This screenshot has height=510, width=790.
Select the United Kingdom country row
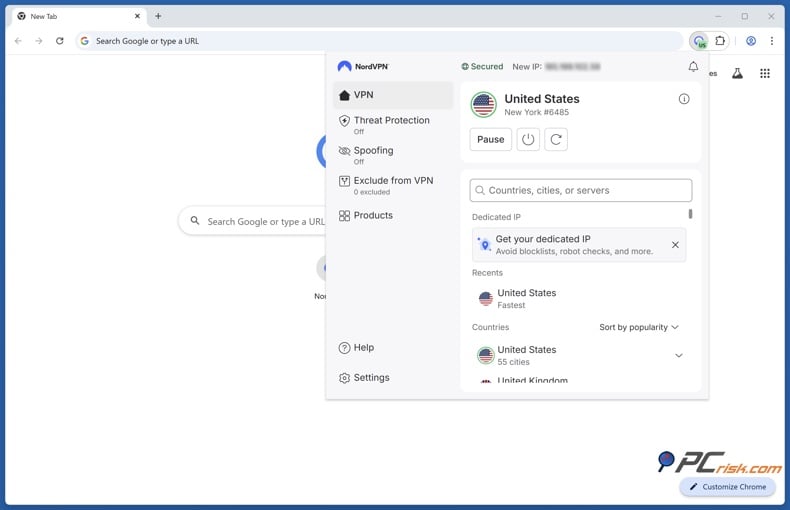pos(579,380)
